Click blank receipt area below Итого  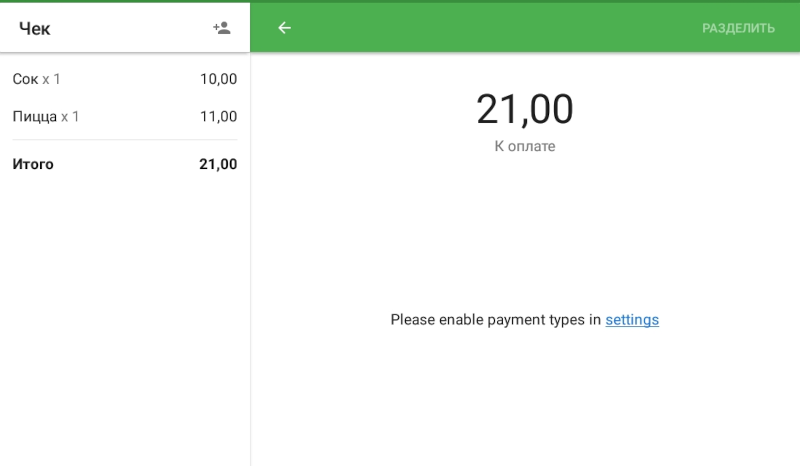[x=125, y=320]
